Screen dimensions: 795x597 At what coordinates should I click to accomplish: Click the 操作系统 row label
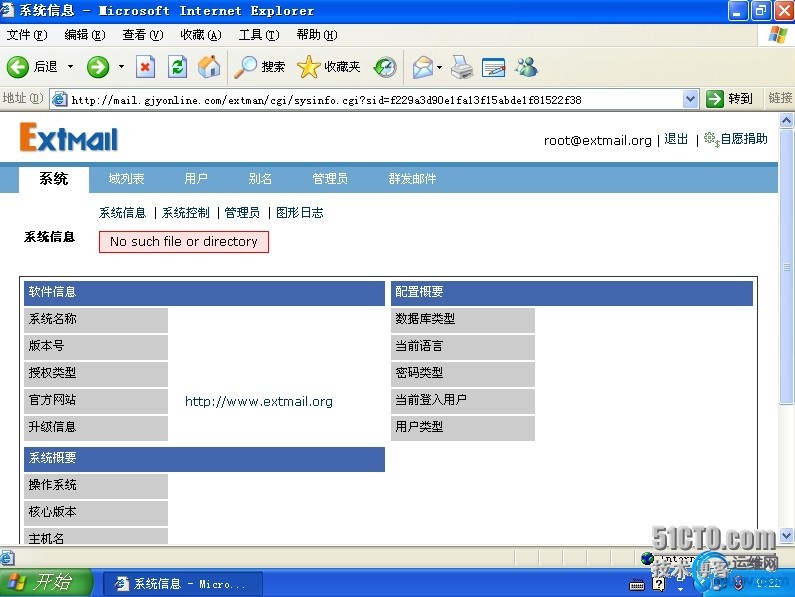[96, 485]
